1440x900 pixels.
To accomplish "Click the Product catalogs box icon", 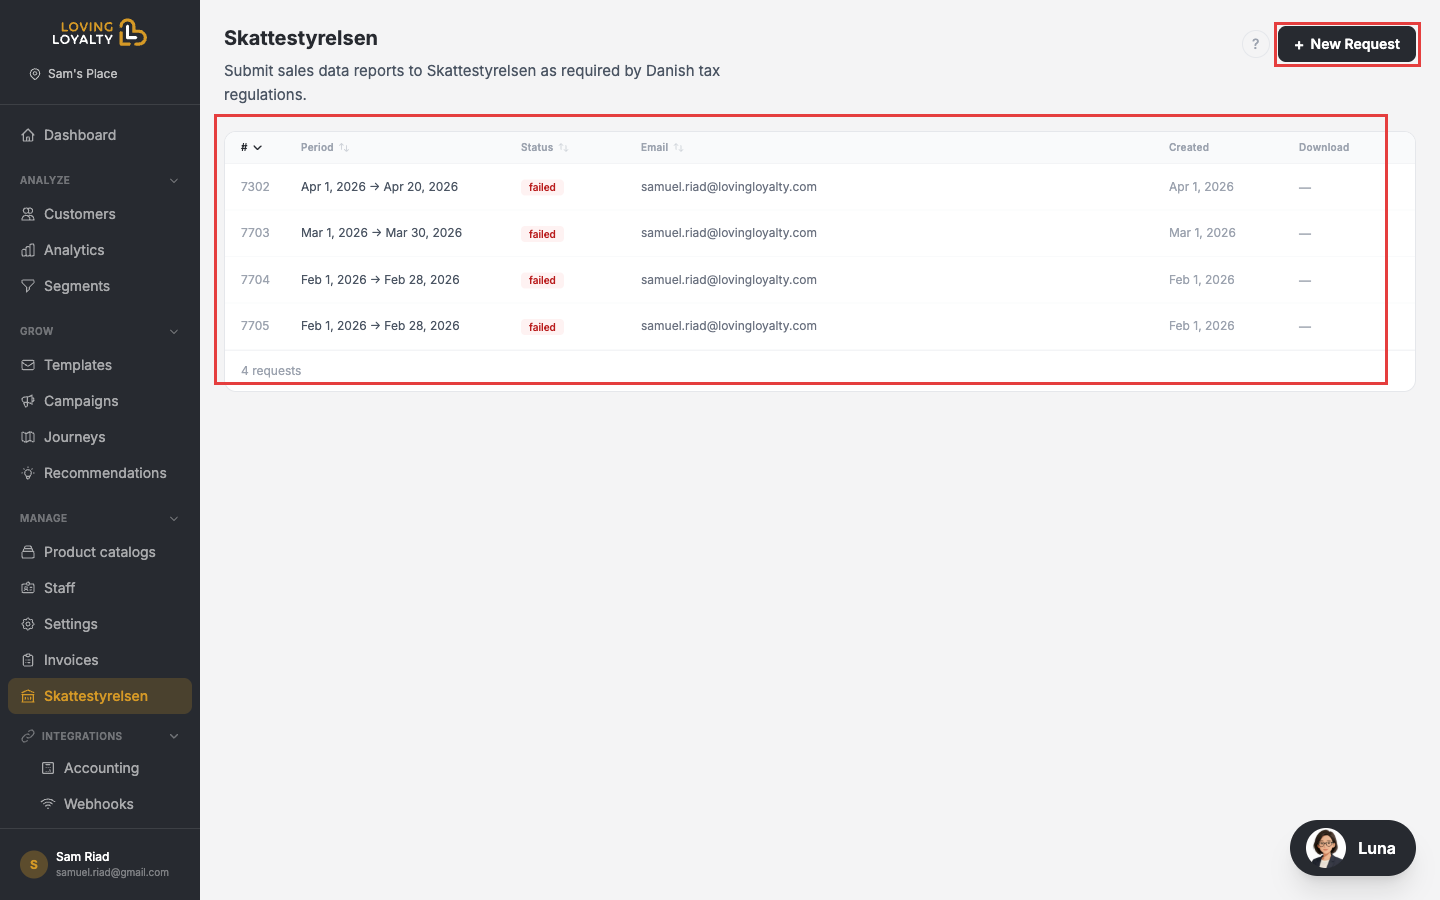I will point(28,552).
